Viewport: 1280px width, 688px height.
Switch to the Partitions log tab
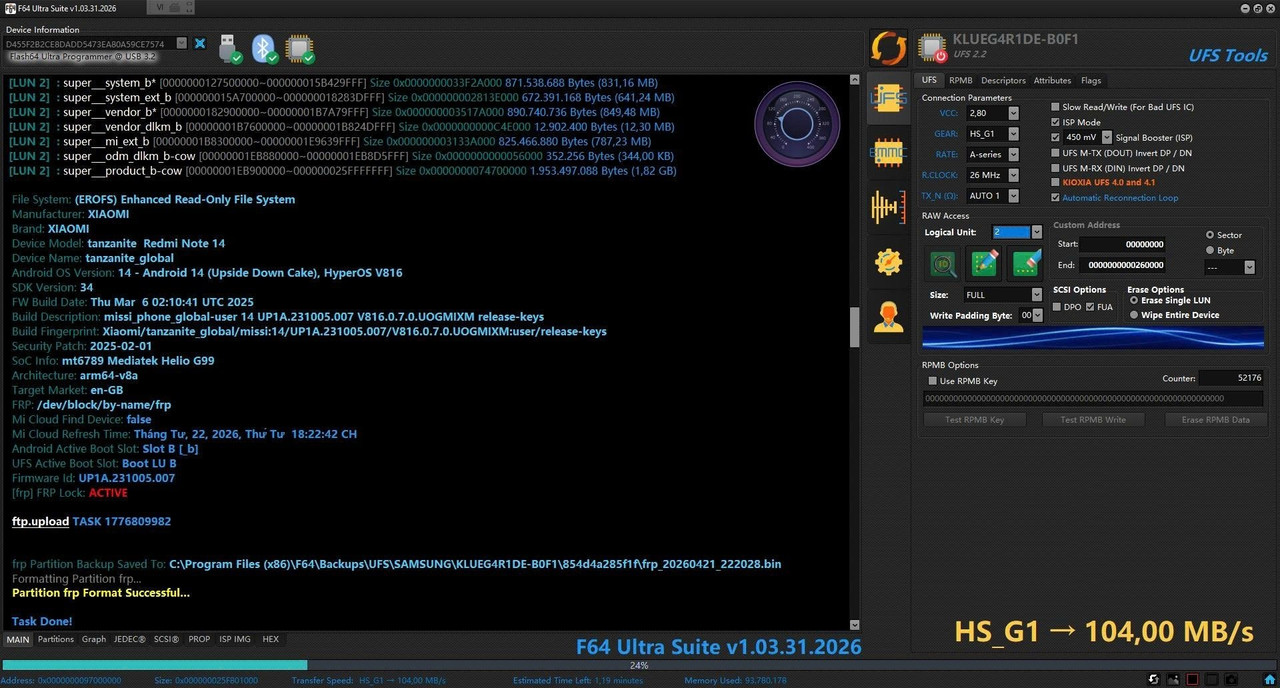coord(56,639)
